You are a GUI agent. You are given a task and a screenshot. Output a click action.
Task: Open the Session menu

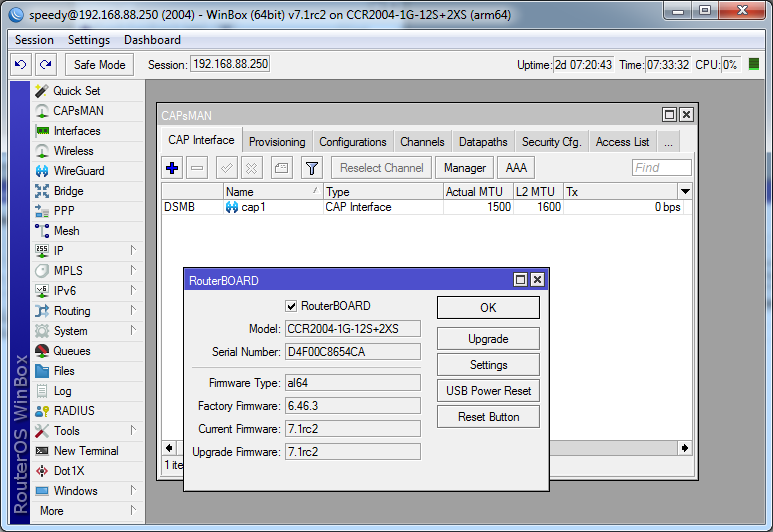(x=34, y=40)
